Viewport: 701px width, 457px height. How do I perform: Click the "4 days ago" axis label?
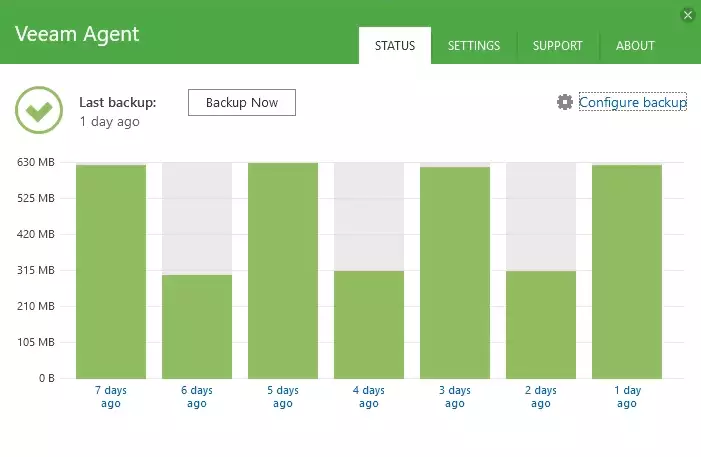coord(369,397)
